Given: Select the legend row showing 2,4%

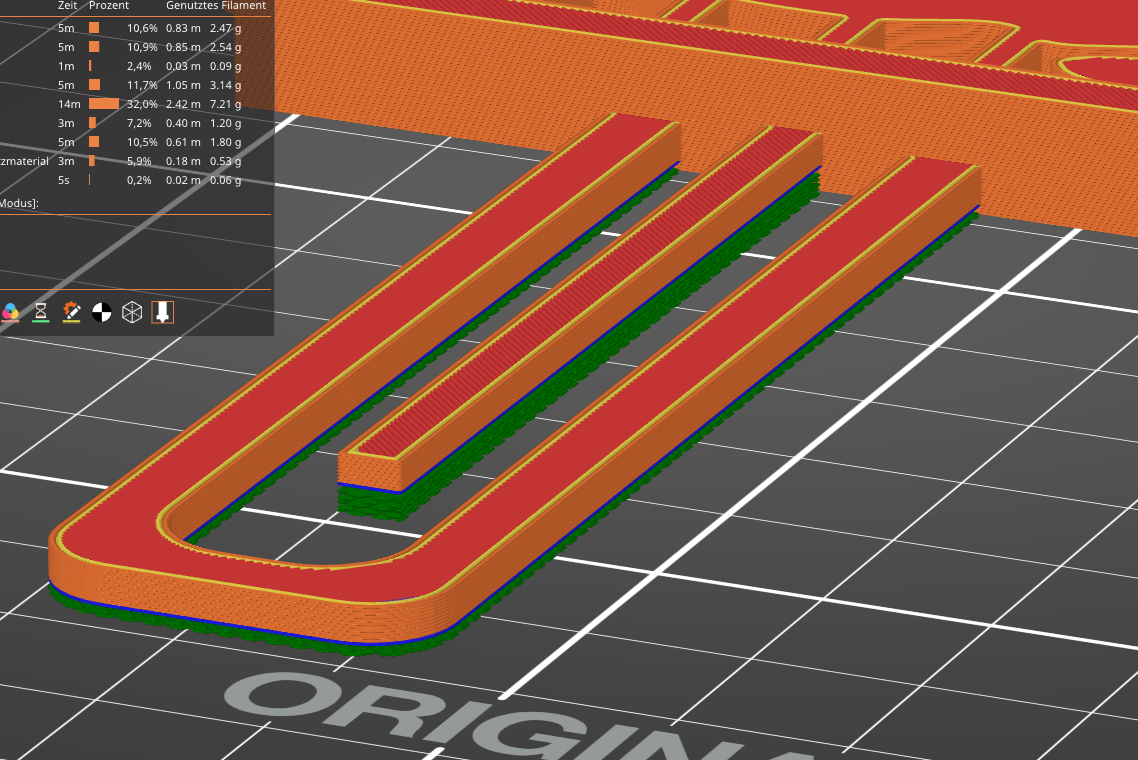Looking at the screenshot, I should tap(136, 66).
